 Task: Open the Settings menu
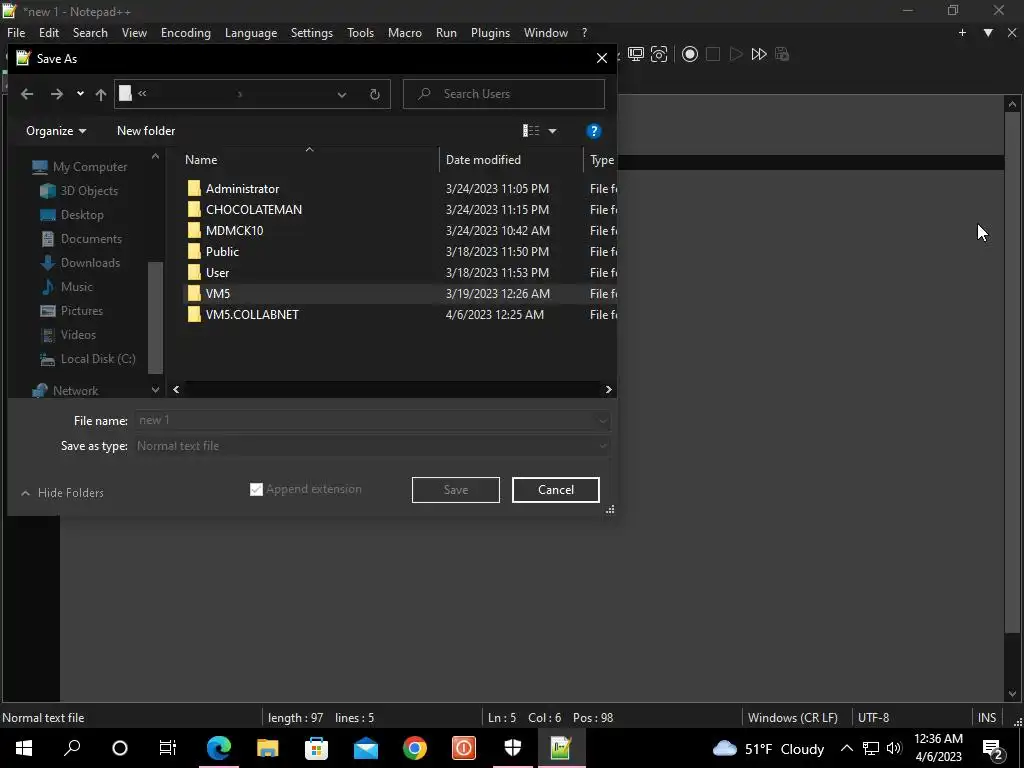click(312, 33)
